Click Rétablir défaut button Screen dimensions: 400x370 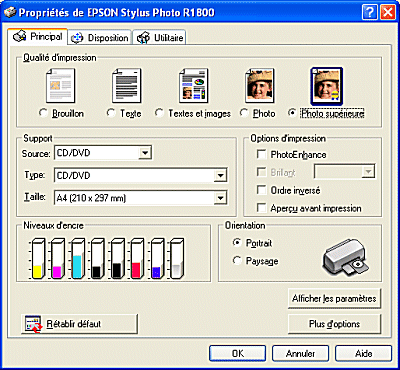tap(79, 324)
